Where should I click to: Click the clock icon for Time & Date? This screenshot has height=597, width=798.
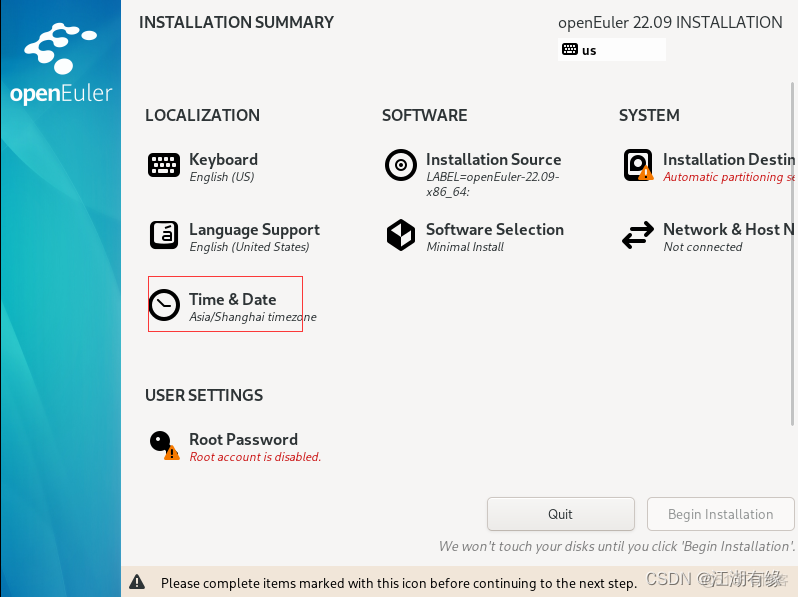[164, 305]
